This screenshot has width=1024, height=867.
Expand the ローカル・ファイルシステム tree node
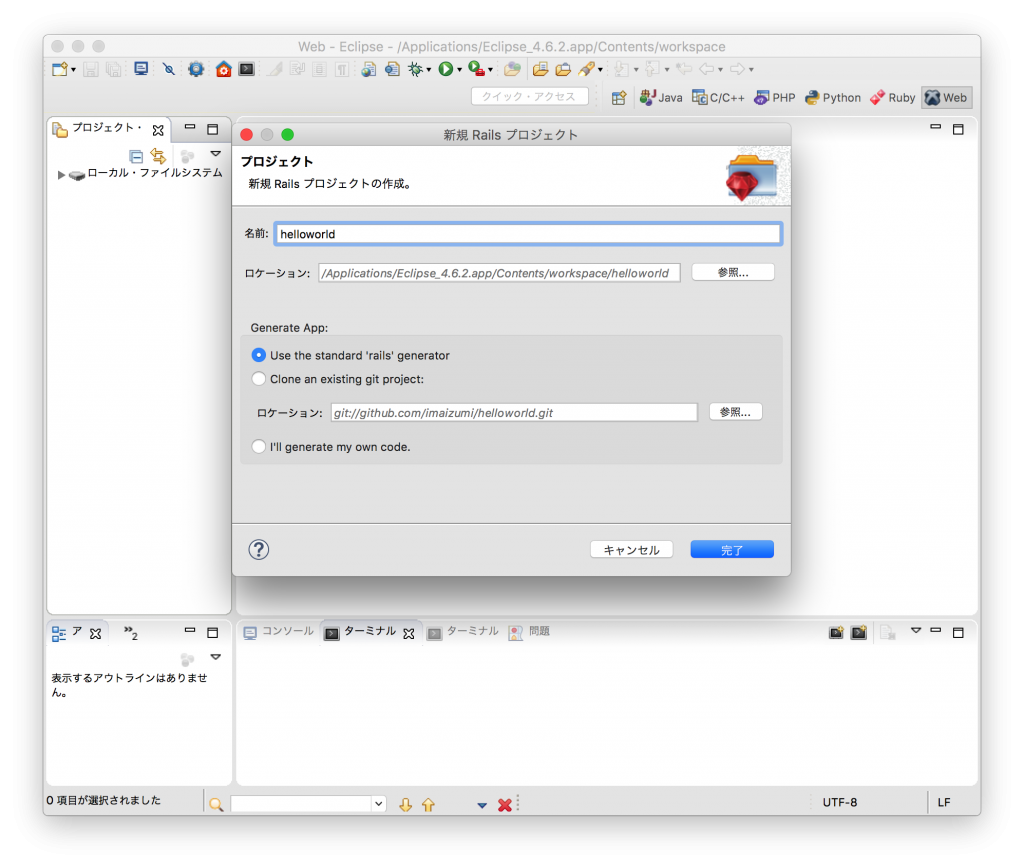[61, 175]
